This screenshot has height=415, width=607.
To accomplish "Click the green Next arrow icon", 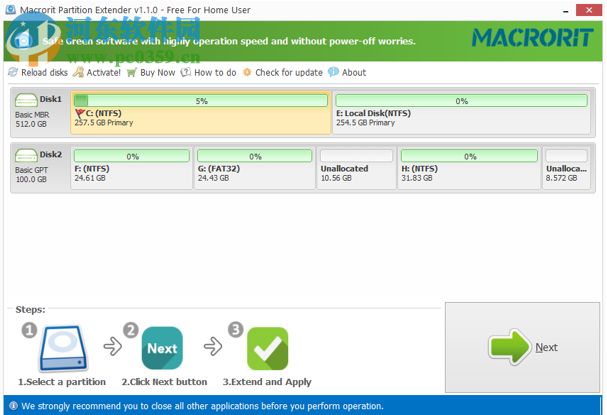I will (509, 347).
